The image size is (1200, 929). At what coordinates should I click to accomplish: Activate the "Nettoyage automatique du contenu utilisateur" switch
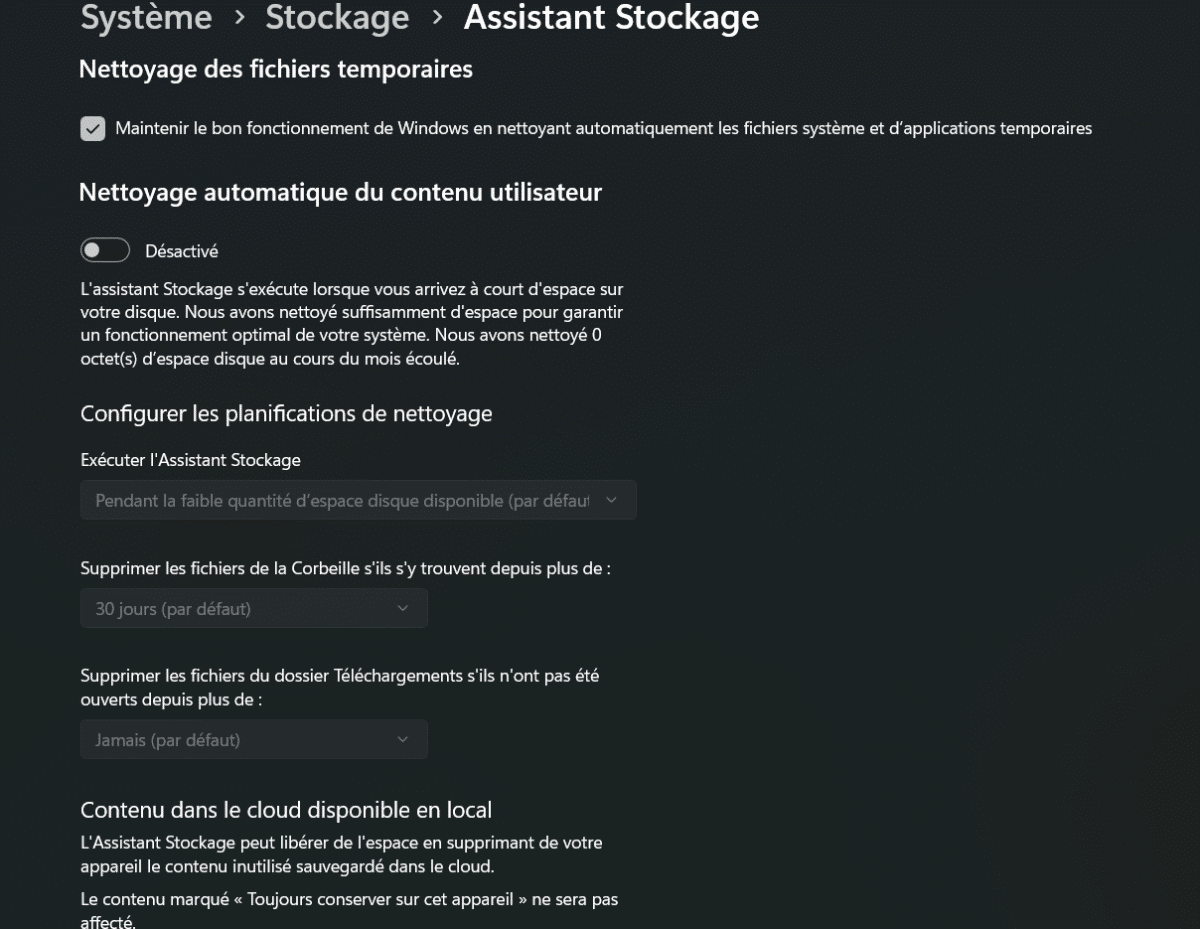pos(105,250)
